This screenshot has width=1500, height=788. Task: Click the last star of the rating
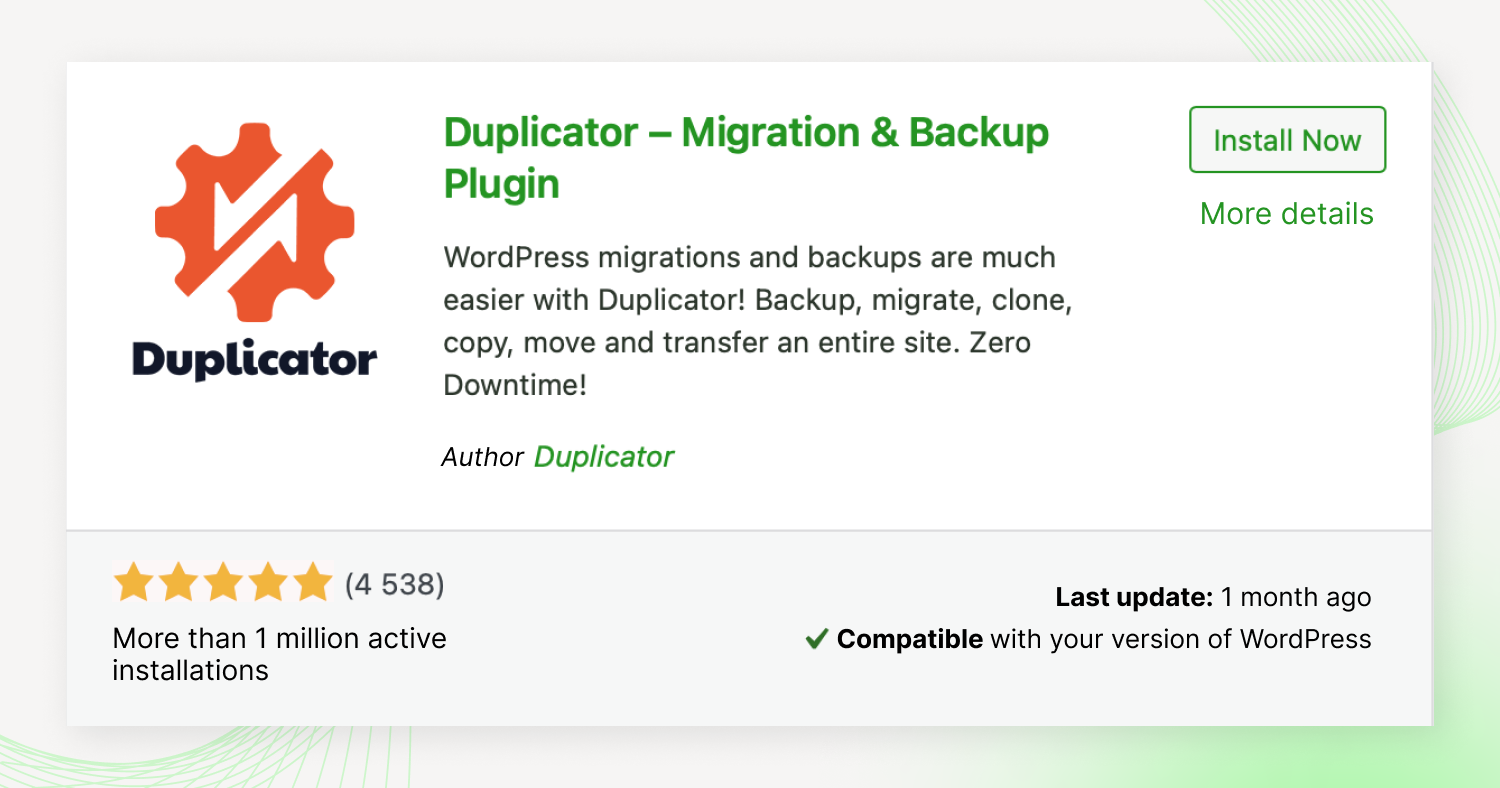point(310,580)
